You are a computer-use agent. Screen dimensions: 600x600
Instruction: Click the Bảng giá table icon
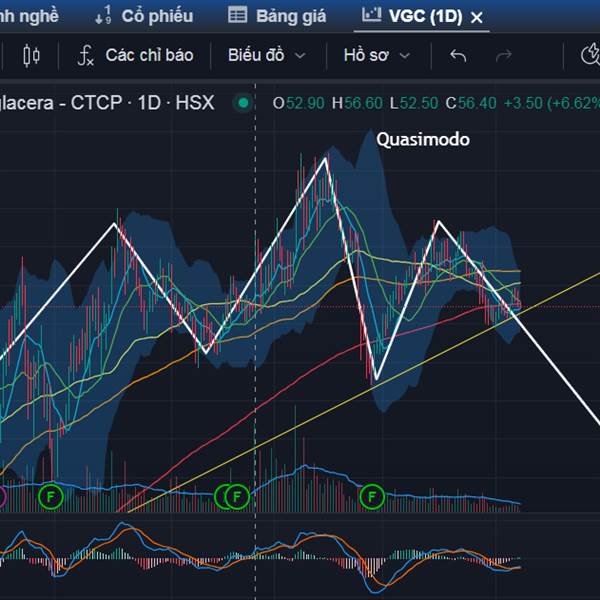tap(238, 15)
